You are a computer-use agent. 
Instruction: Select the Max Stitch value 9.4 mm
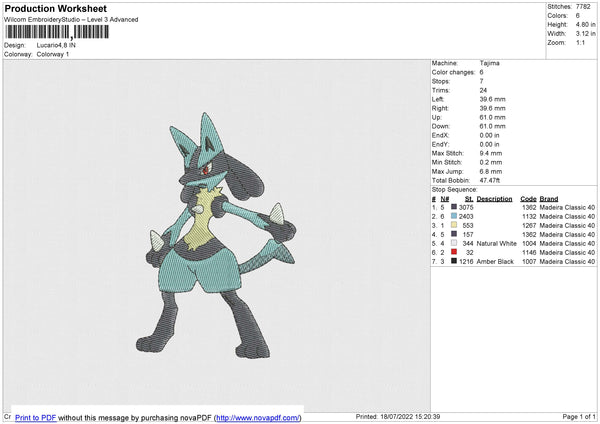click(x=491, y=153)
